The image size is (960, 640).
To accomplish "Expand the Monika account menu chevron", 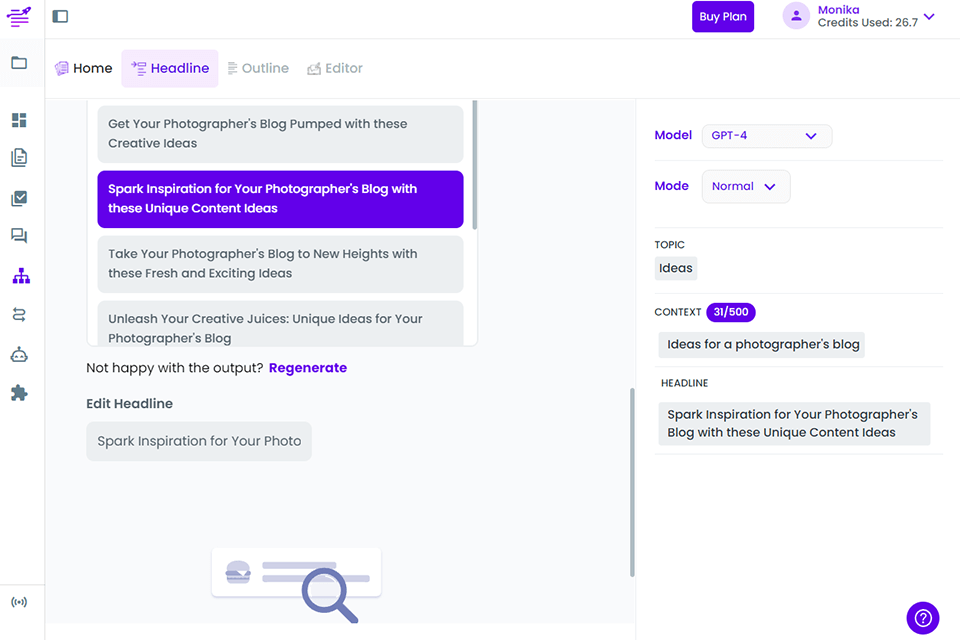I will pyautogui.click(x=929, y=17).
